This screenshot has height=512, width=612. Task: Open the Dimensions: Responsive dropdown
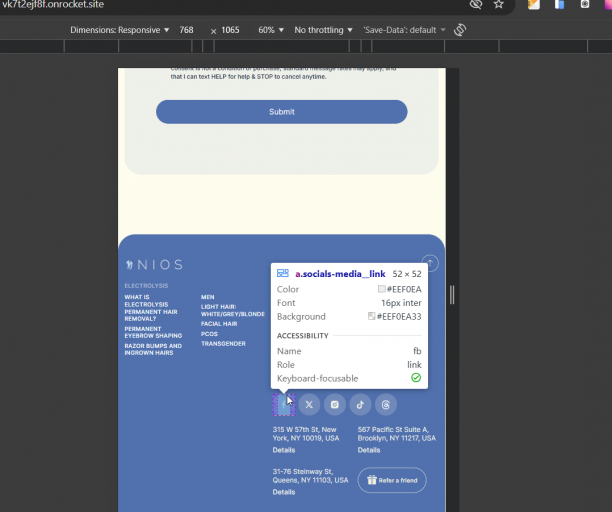(119, 30)
